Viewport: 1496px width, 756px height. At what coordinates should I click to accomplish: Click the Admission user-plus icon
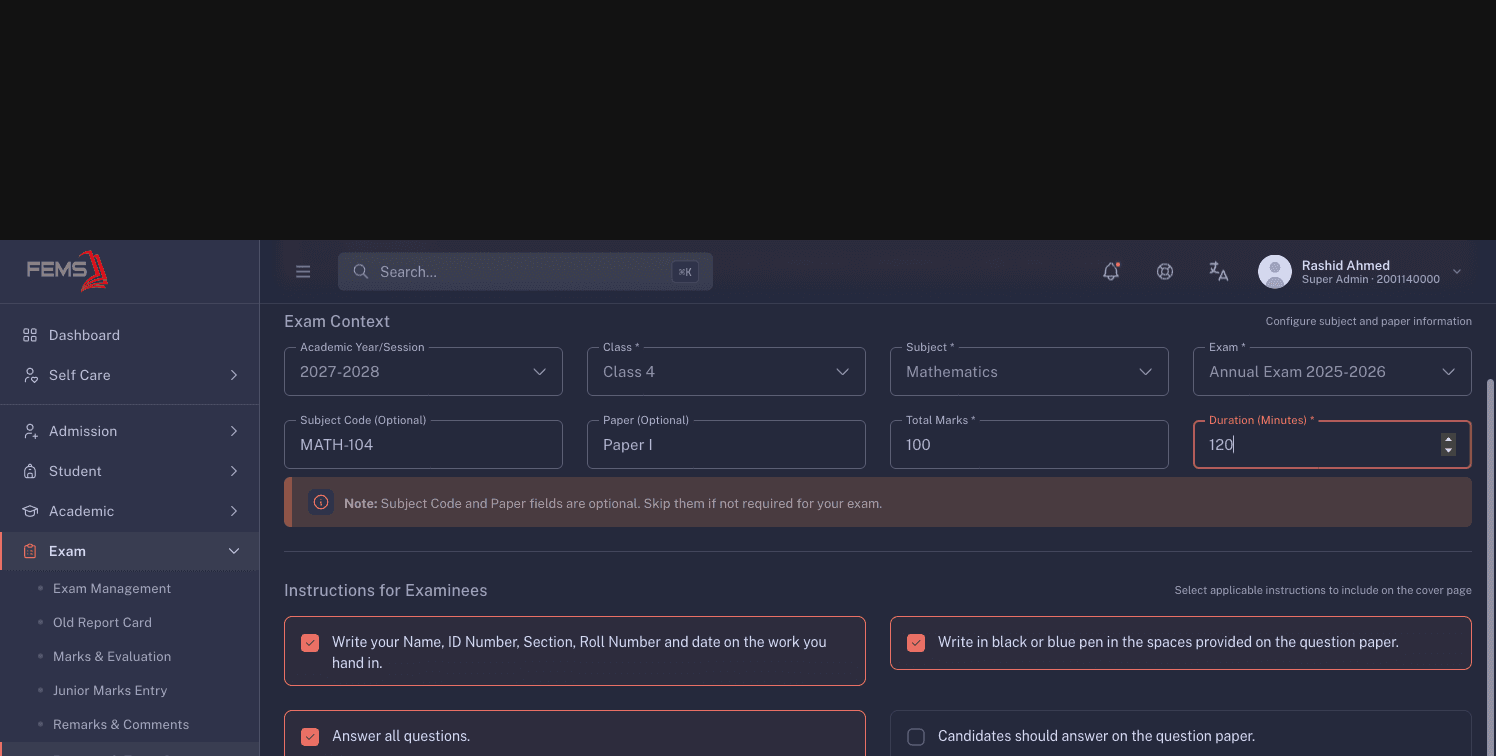(x=30, y=431)
